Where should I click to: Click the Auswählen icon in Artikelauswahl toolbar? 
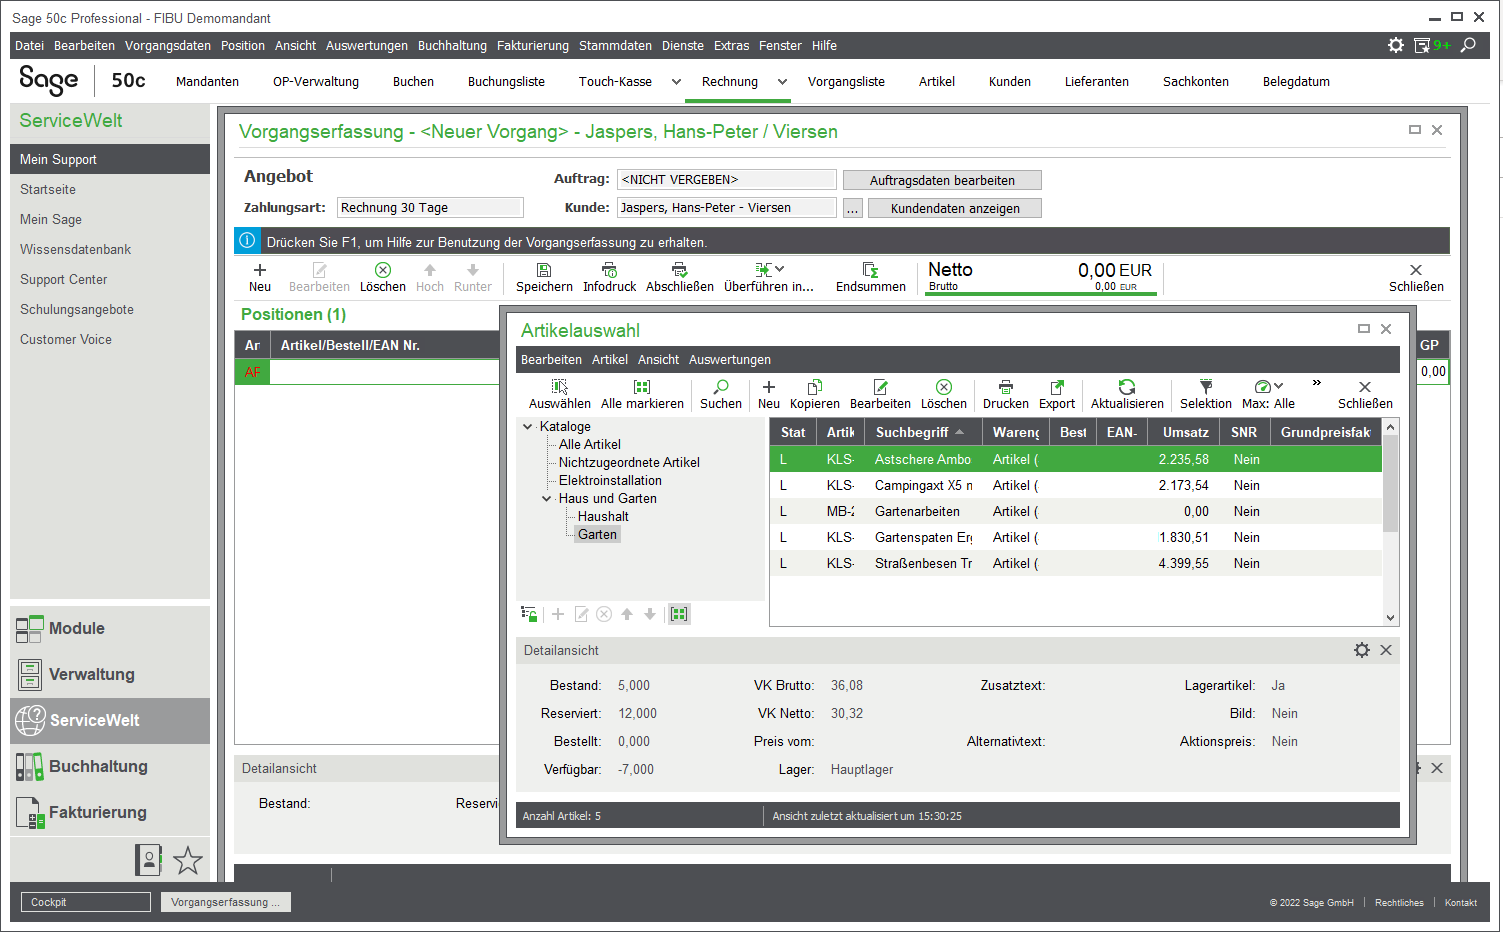click(559, 388)
